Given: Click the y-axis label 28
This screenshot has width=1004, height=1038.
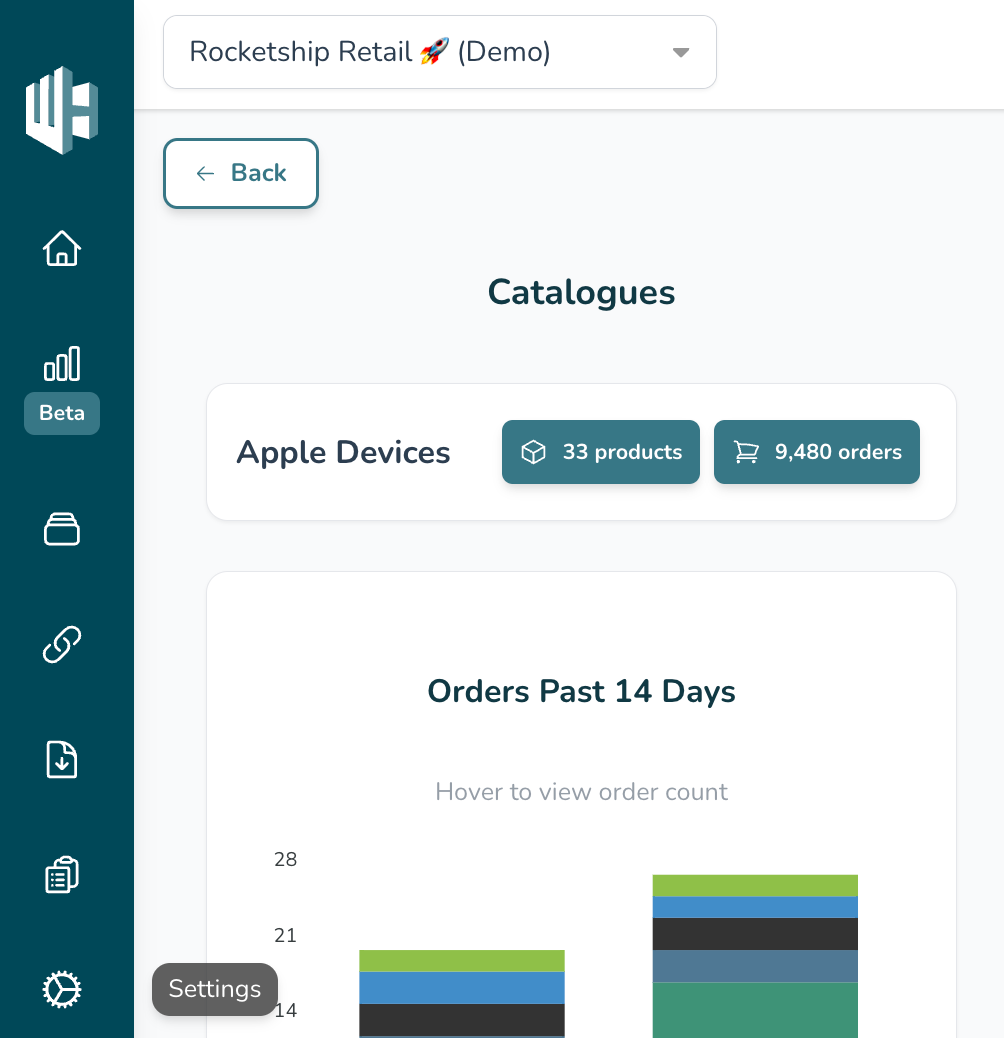Looking at the screenshot, I should click(286, 859).
